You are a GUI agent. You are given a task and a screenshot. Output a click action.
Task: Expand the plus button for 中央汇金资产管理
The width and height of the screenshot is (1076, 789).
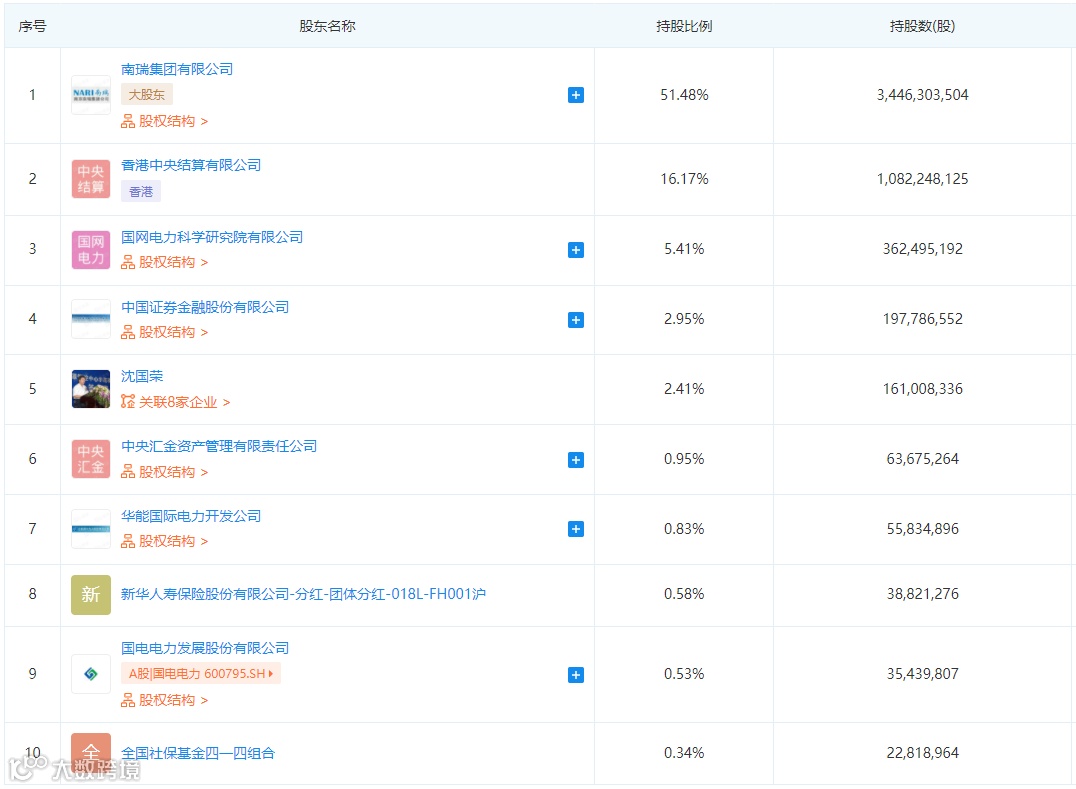tap(576, 460)
